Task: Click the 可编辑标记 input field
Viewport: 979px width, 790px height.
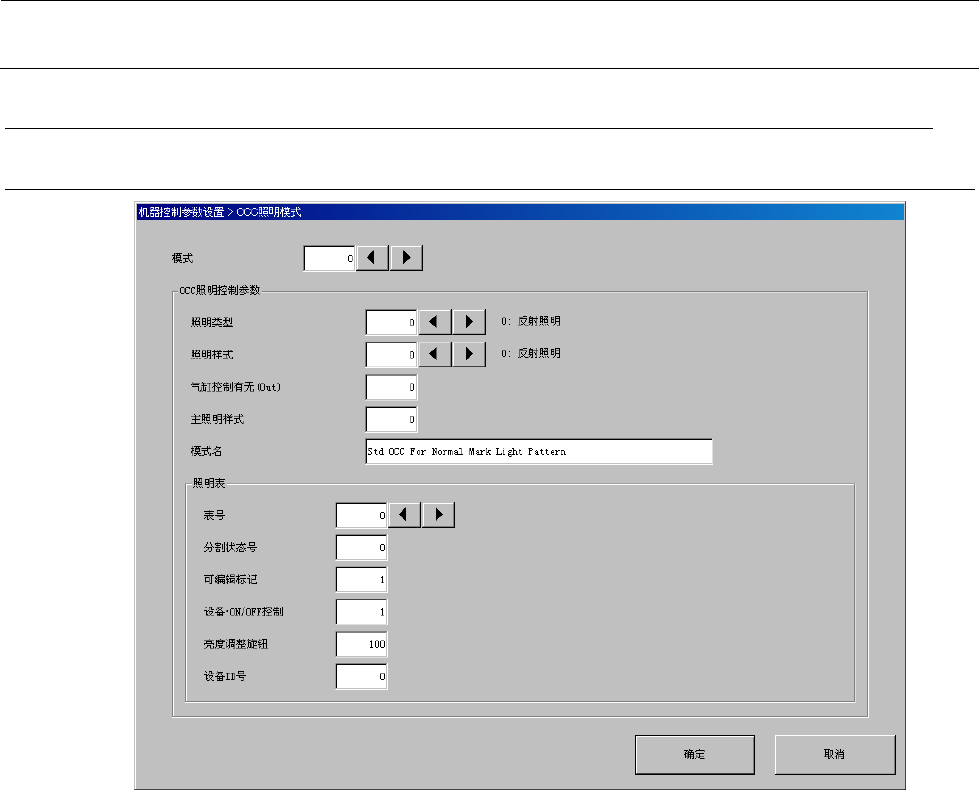Action: 362,580
